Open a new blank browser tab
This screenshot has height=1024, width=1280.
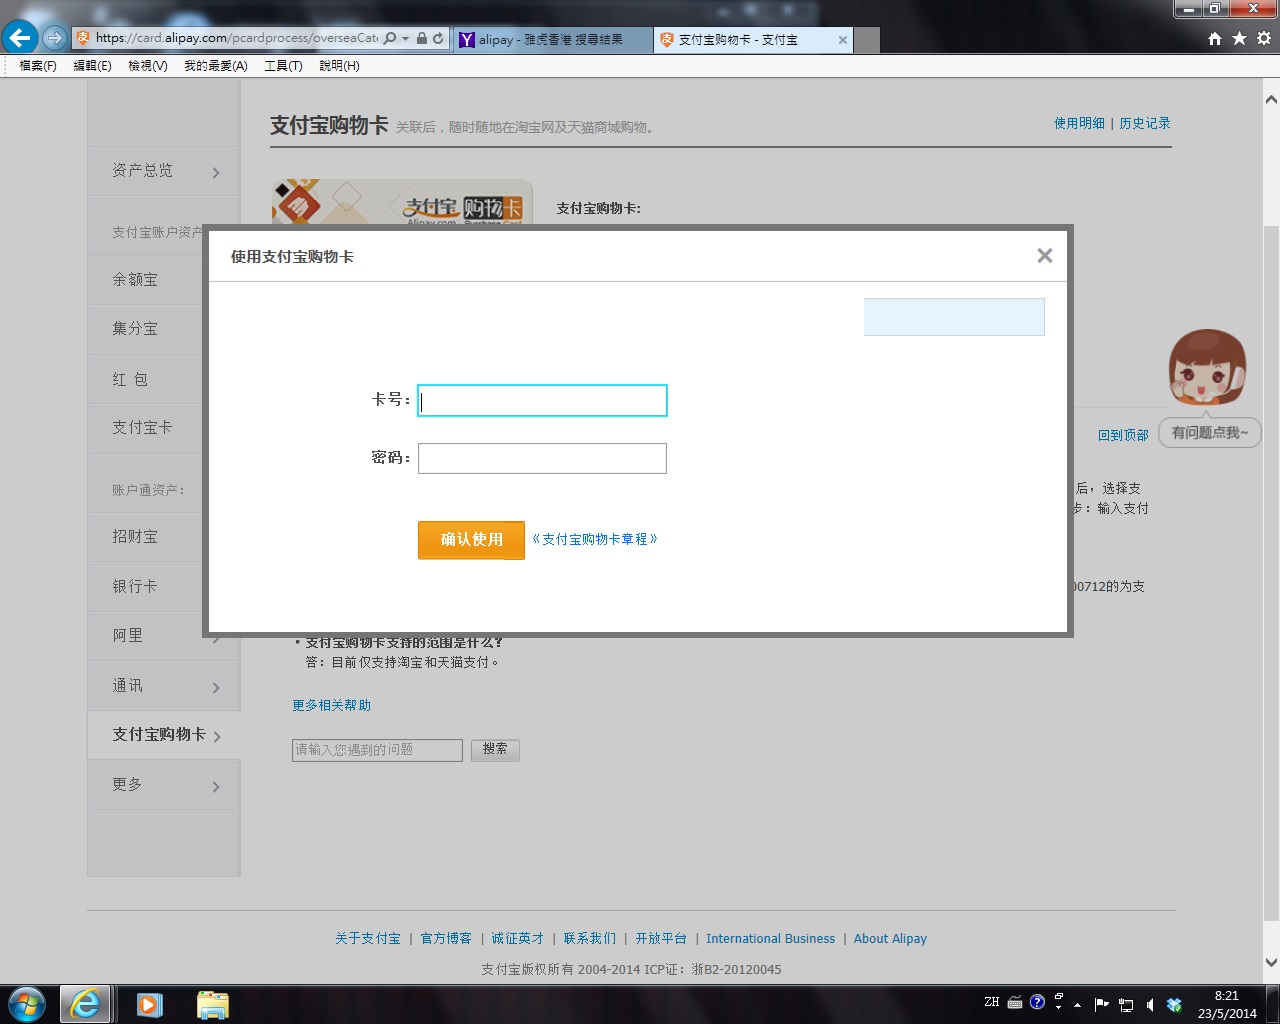point(867,40)
